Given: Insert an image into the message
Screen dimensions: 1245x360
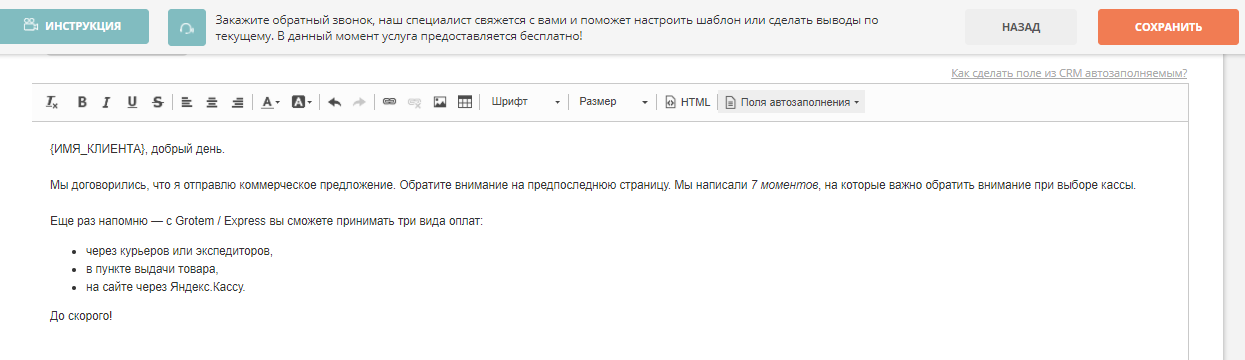Looking at the screenshot, I should click(440, 102).
